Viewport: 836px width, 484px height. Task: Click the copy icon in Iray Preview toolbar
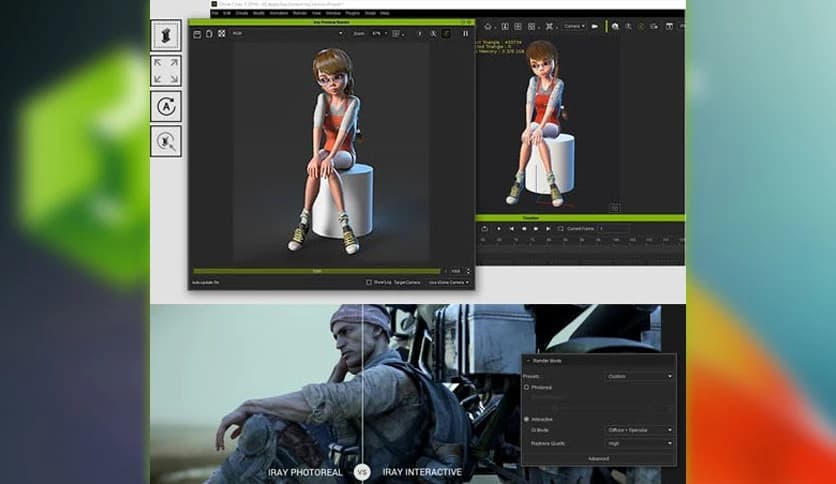pyautogui.click(x=209, y=34)
